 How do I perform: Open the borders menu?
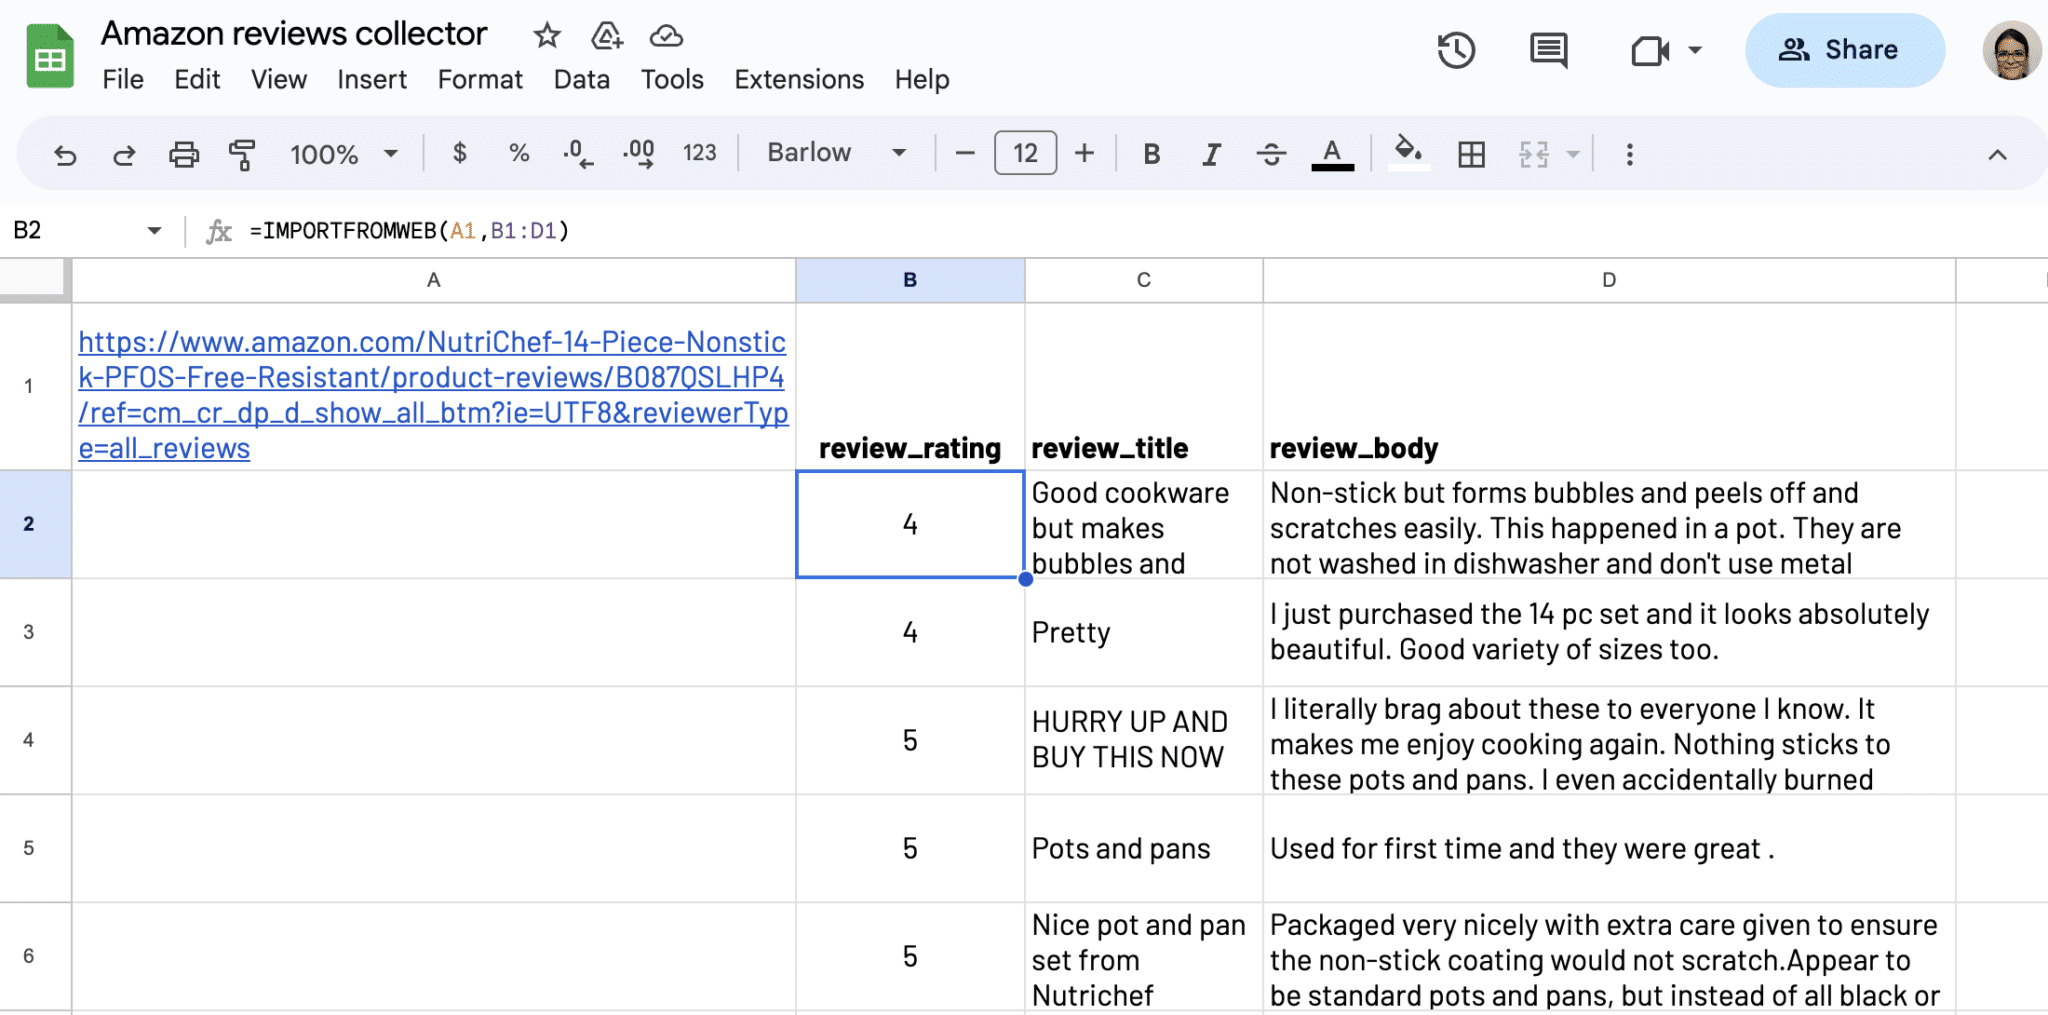coord(1470,153)
